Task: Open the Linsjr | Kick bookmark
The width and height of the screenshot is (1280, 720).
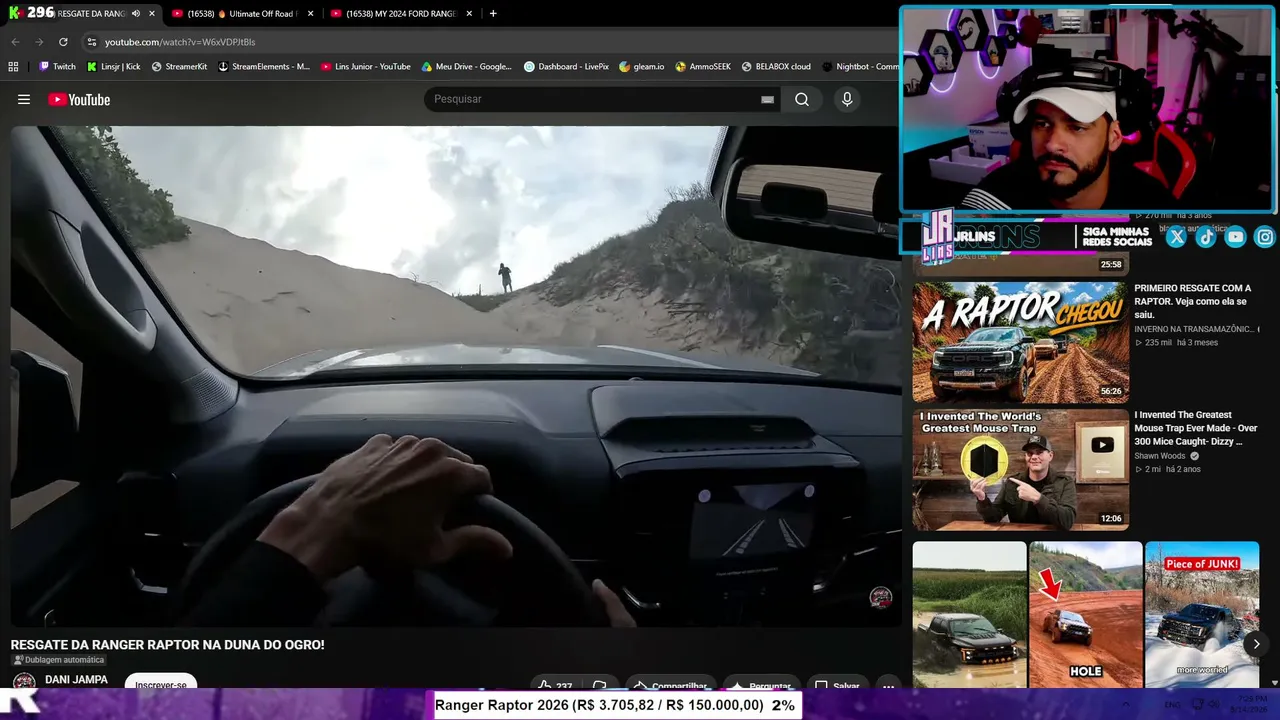Action: click(x=113, y=67)
